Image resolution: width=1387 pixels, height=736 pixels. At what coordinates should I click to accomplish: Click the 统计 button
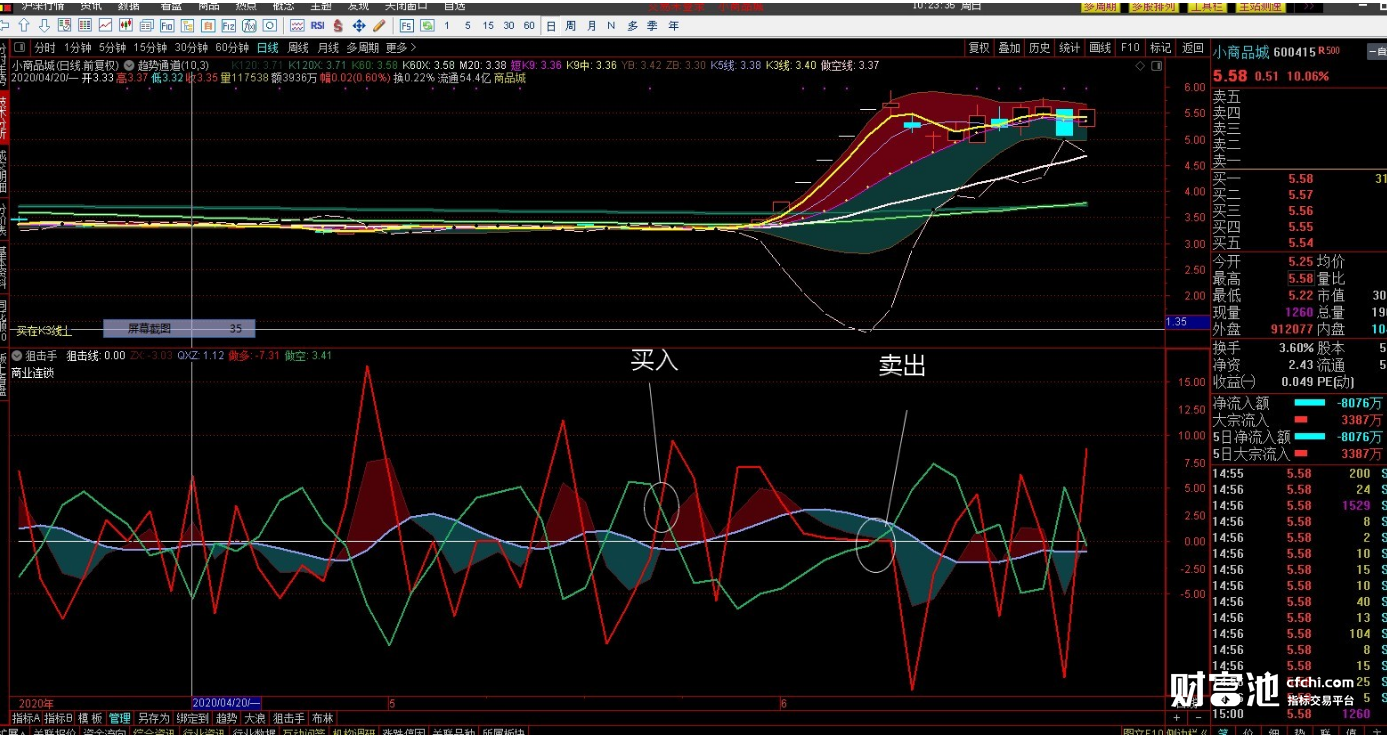pyautogui.click(x=1070, y=47)
